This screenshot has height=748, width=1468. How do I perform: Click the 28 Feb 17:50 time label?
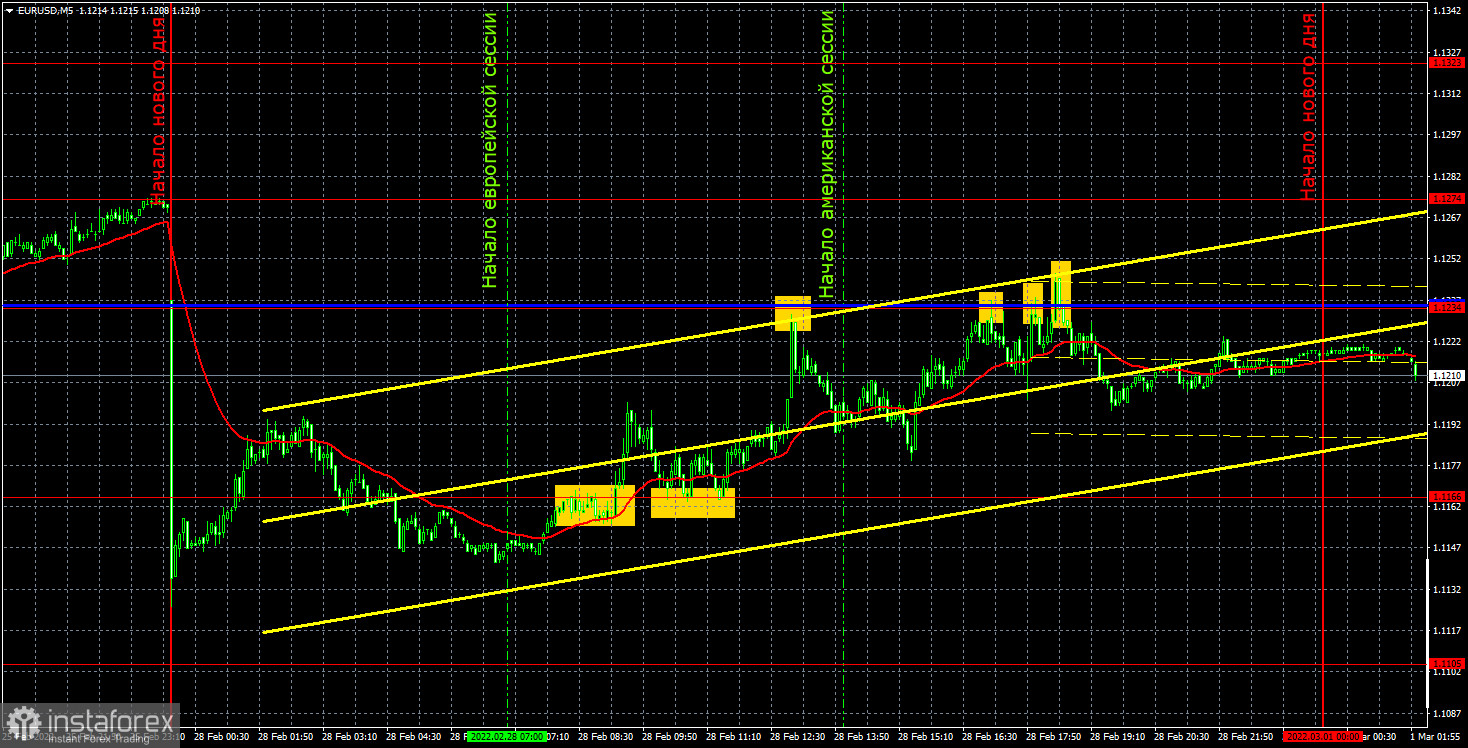1054,736
